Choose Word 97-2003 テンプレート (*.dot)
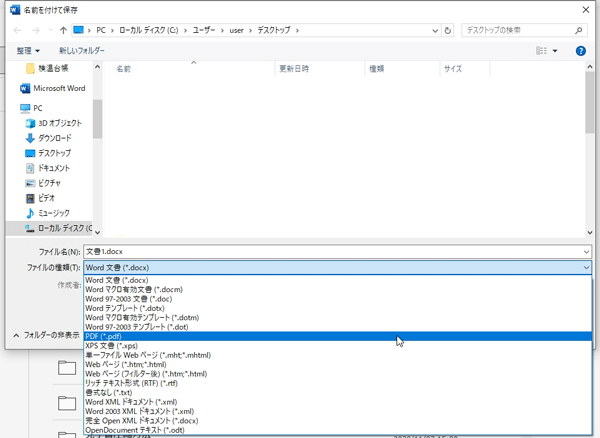Viewport: 600px width, 438px height. [x=338, y=327]
